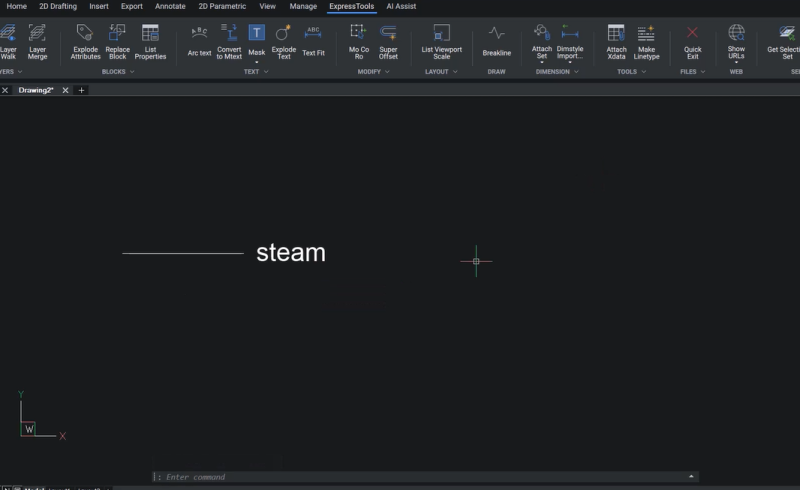Image resolution: width=800 pixels, height=491 pixels.
Task: Select the Arc text tool
Action: point(199,42)
